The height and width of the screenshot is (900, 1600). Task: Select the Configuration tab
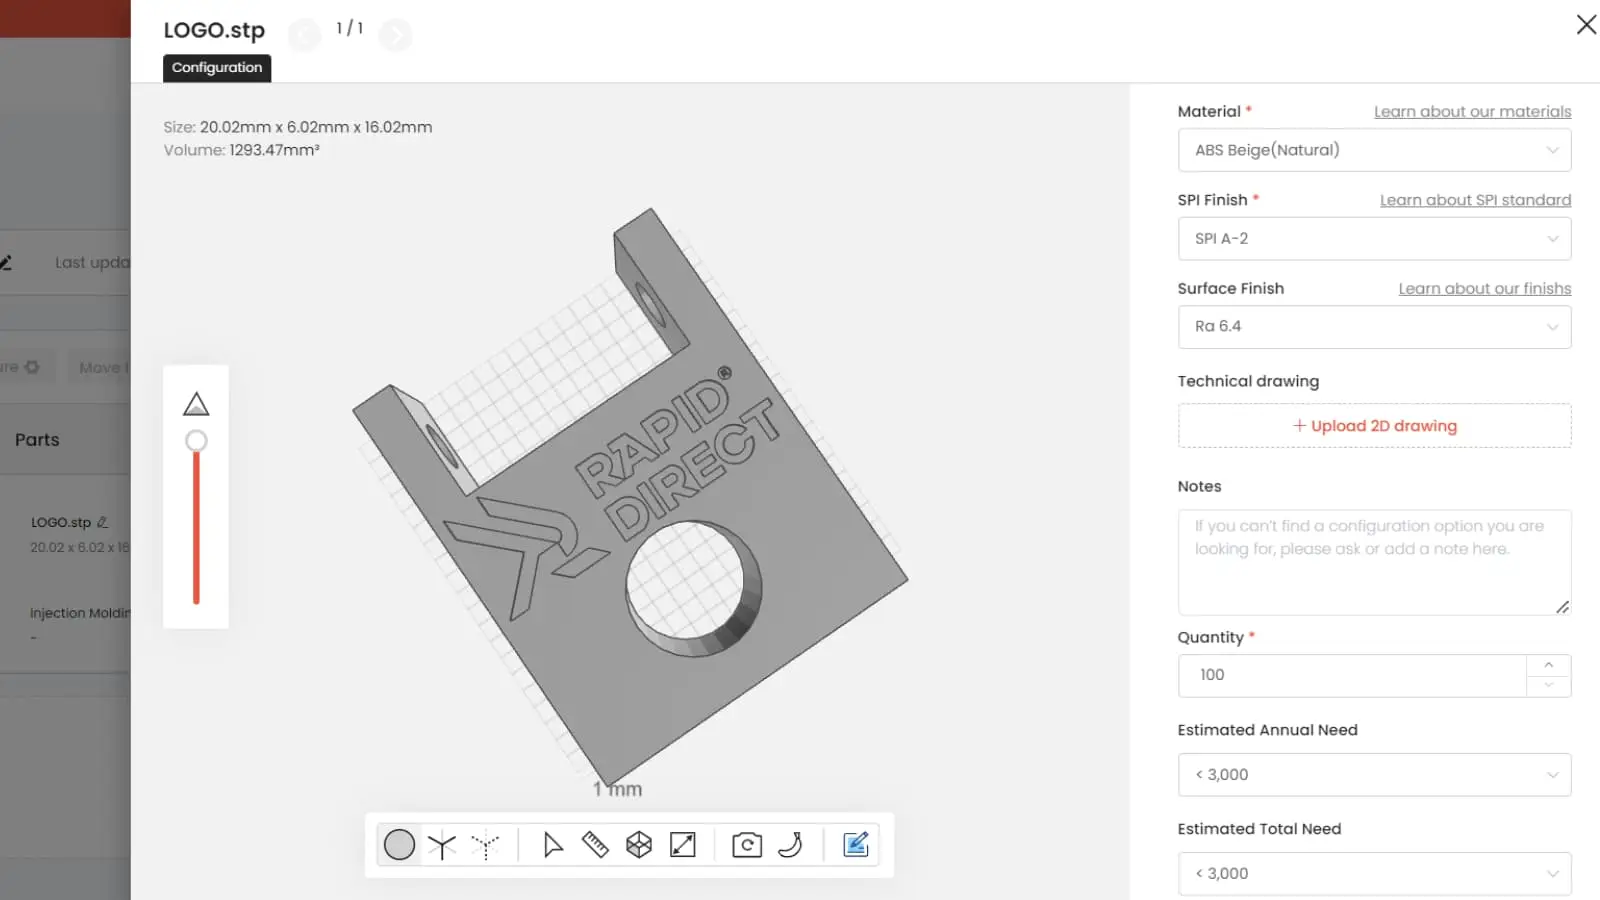coord(217,67)
